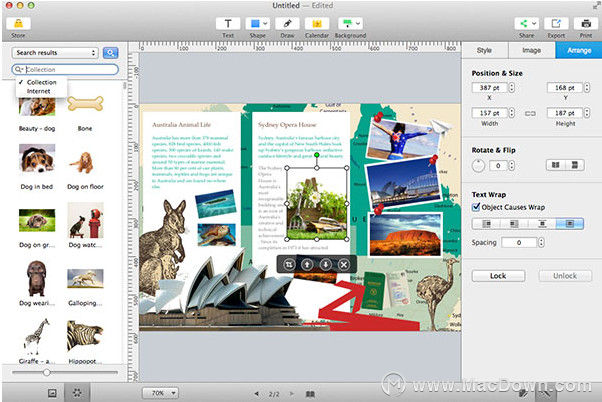The height and width of the screenshot is (402, 602).
Task: Select the Galloping horse thumbnail
Action: [85, 278]
